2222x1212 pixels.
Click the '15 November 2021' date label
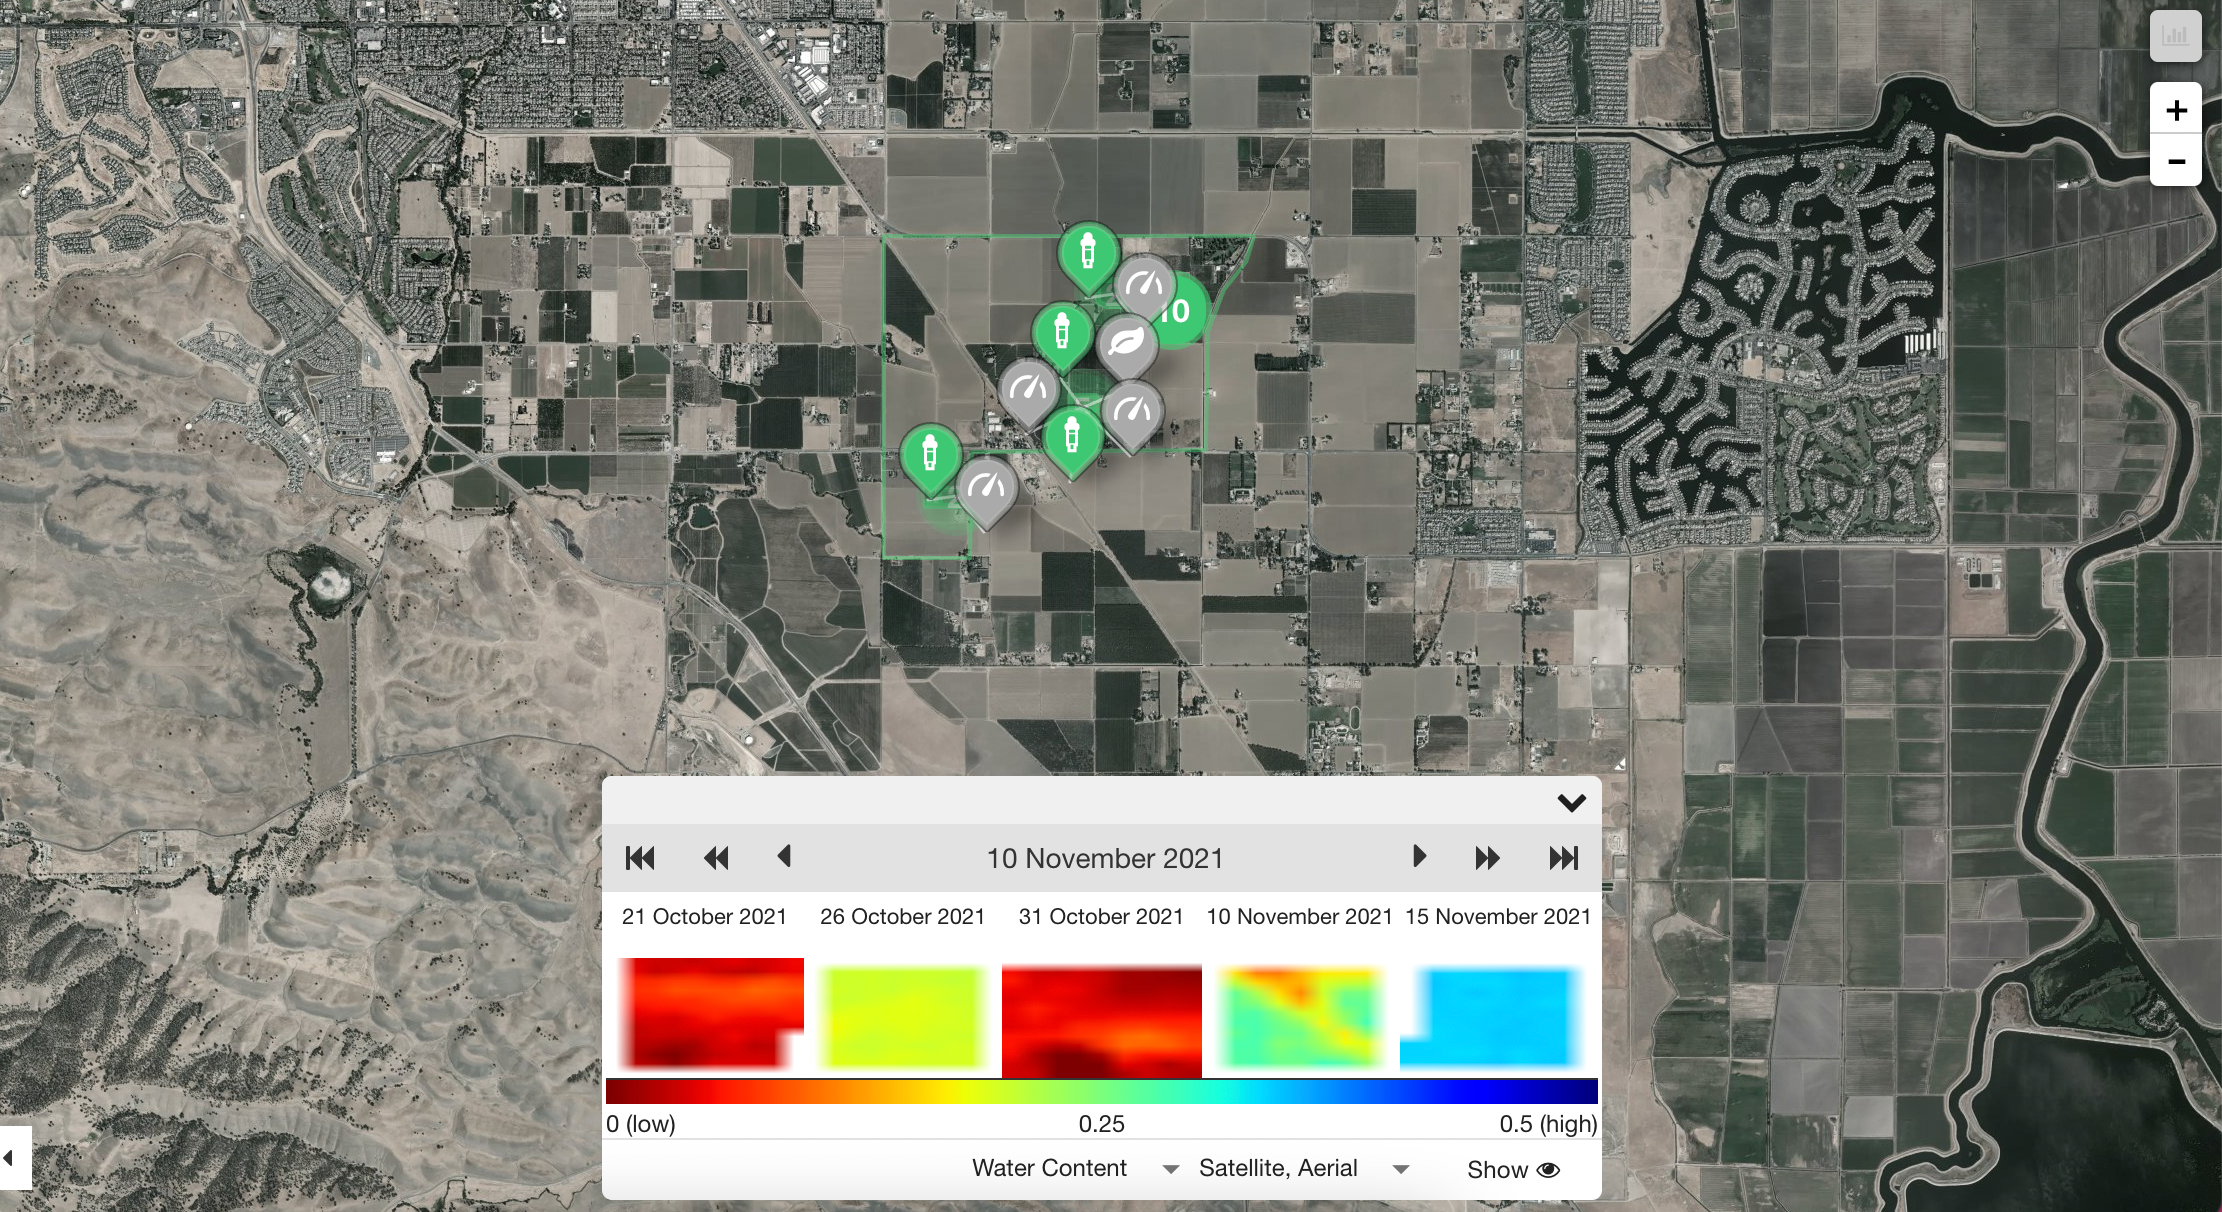[1497, 917]
